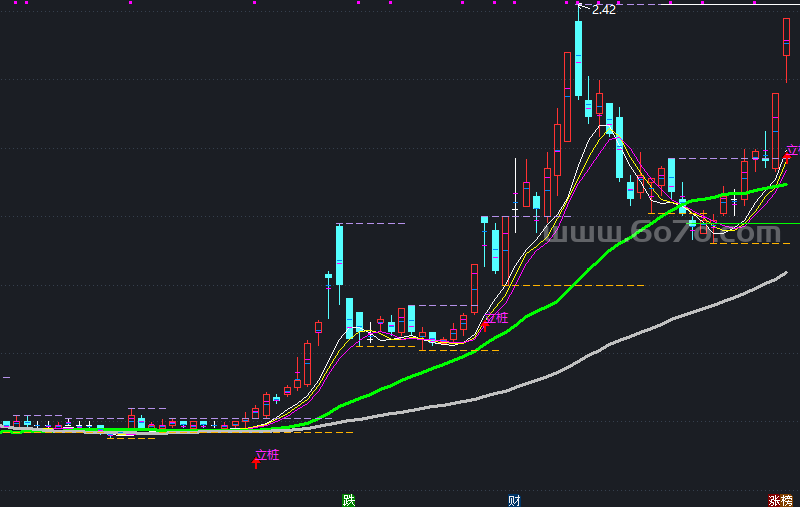Click the red 涨 tag on the time axis

774,500
